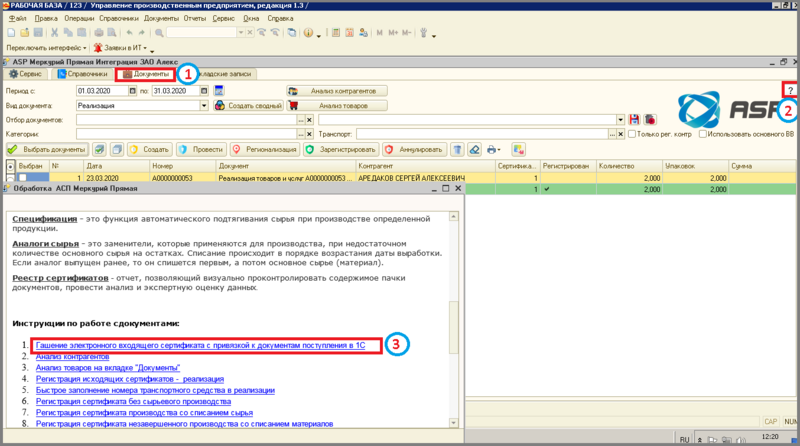Screen dimensions: 800x446
Task: Switch to the Справочники tab
Action: (84, 74)
